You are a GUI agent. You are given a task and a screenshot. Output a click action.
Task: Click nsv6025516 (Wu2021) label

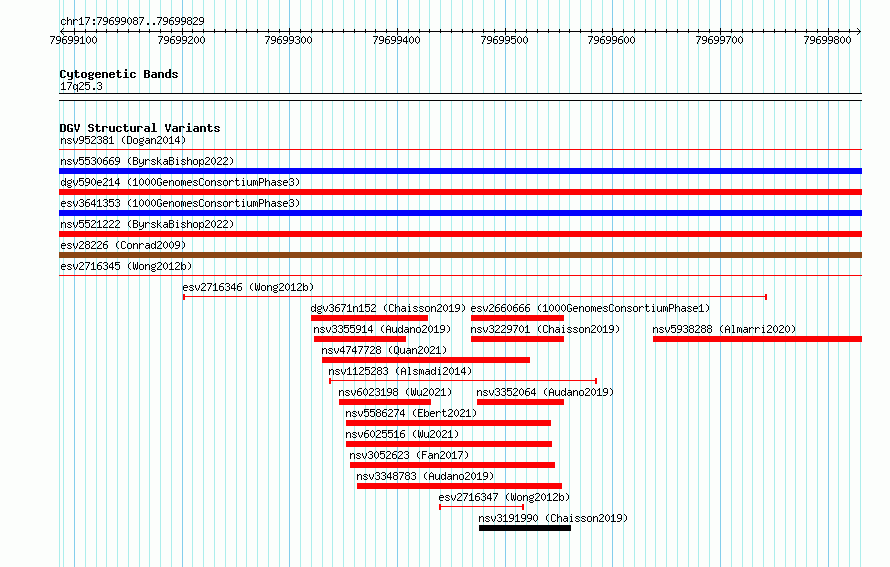coord(402,434)
